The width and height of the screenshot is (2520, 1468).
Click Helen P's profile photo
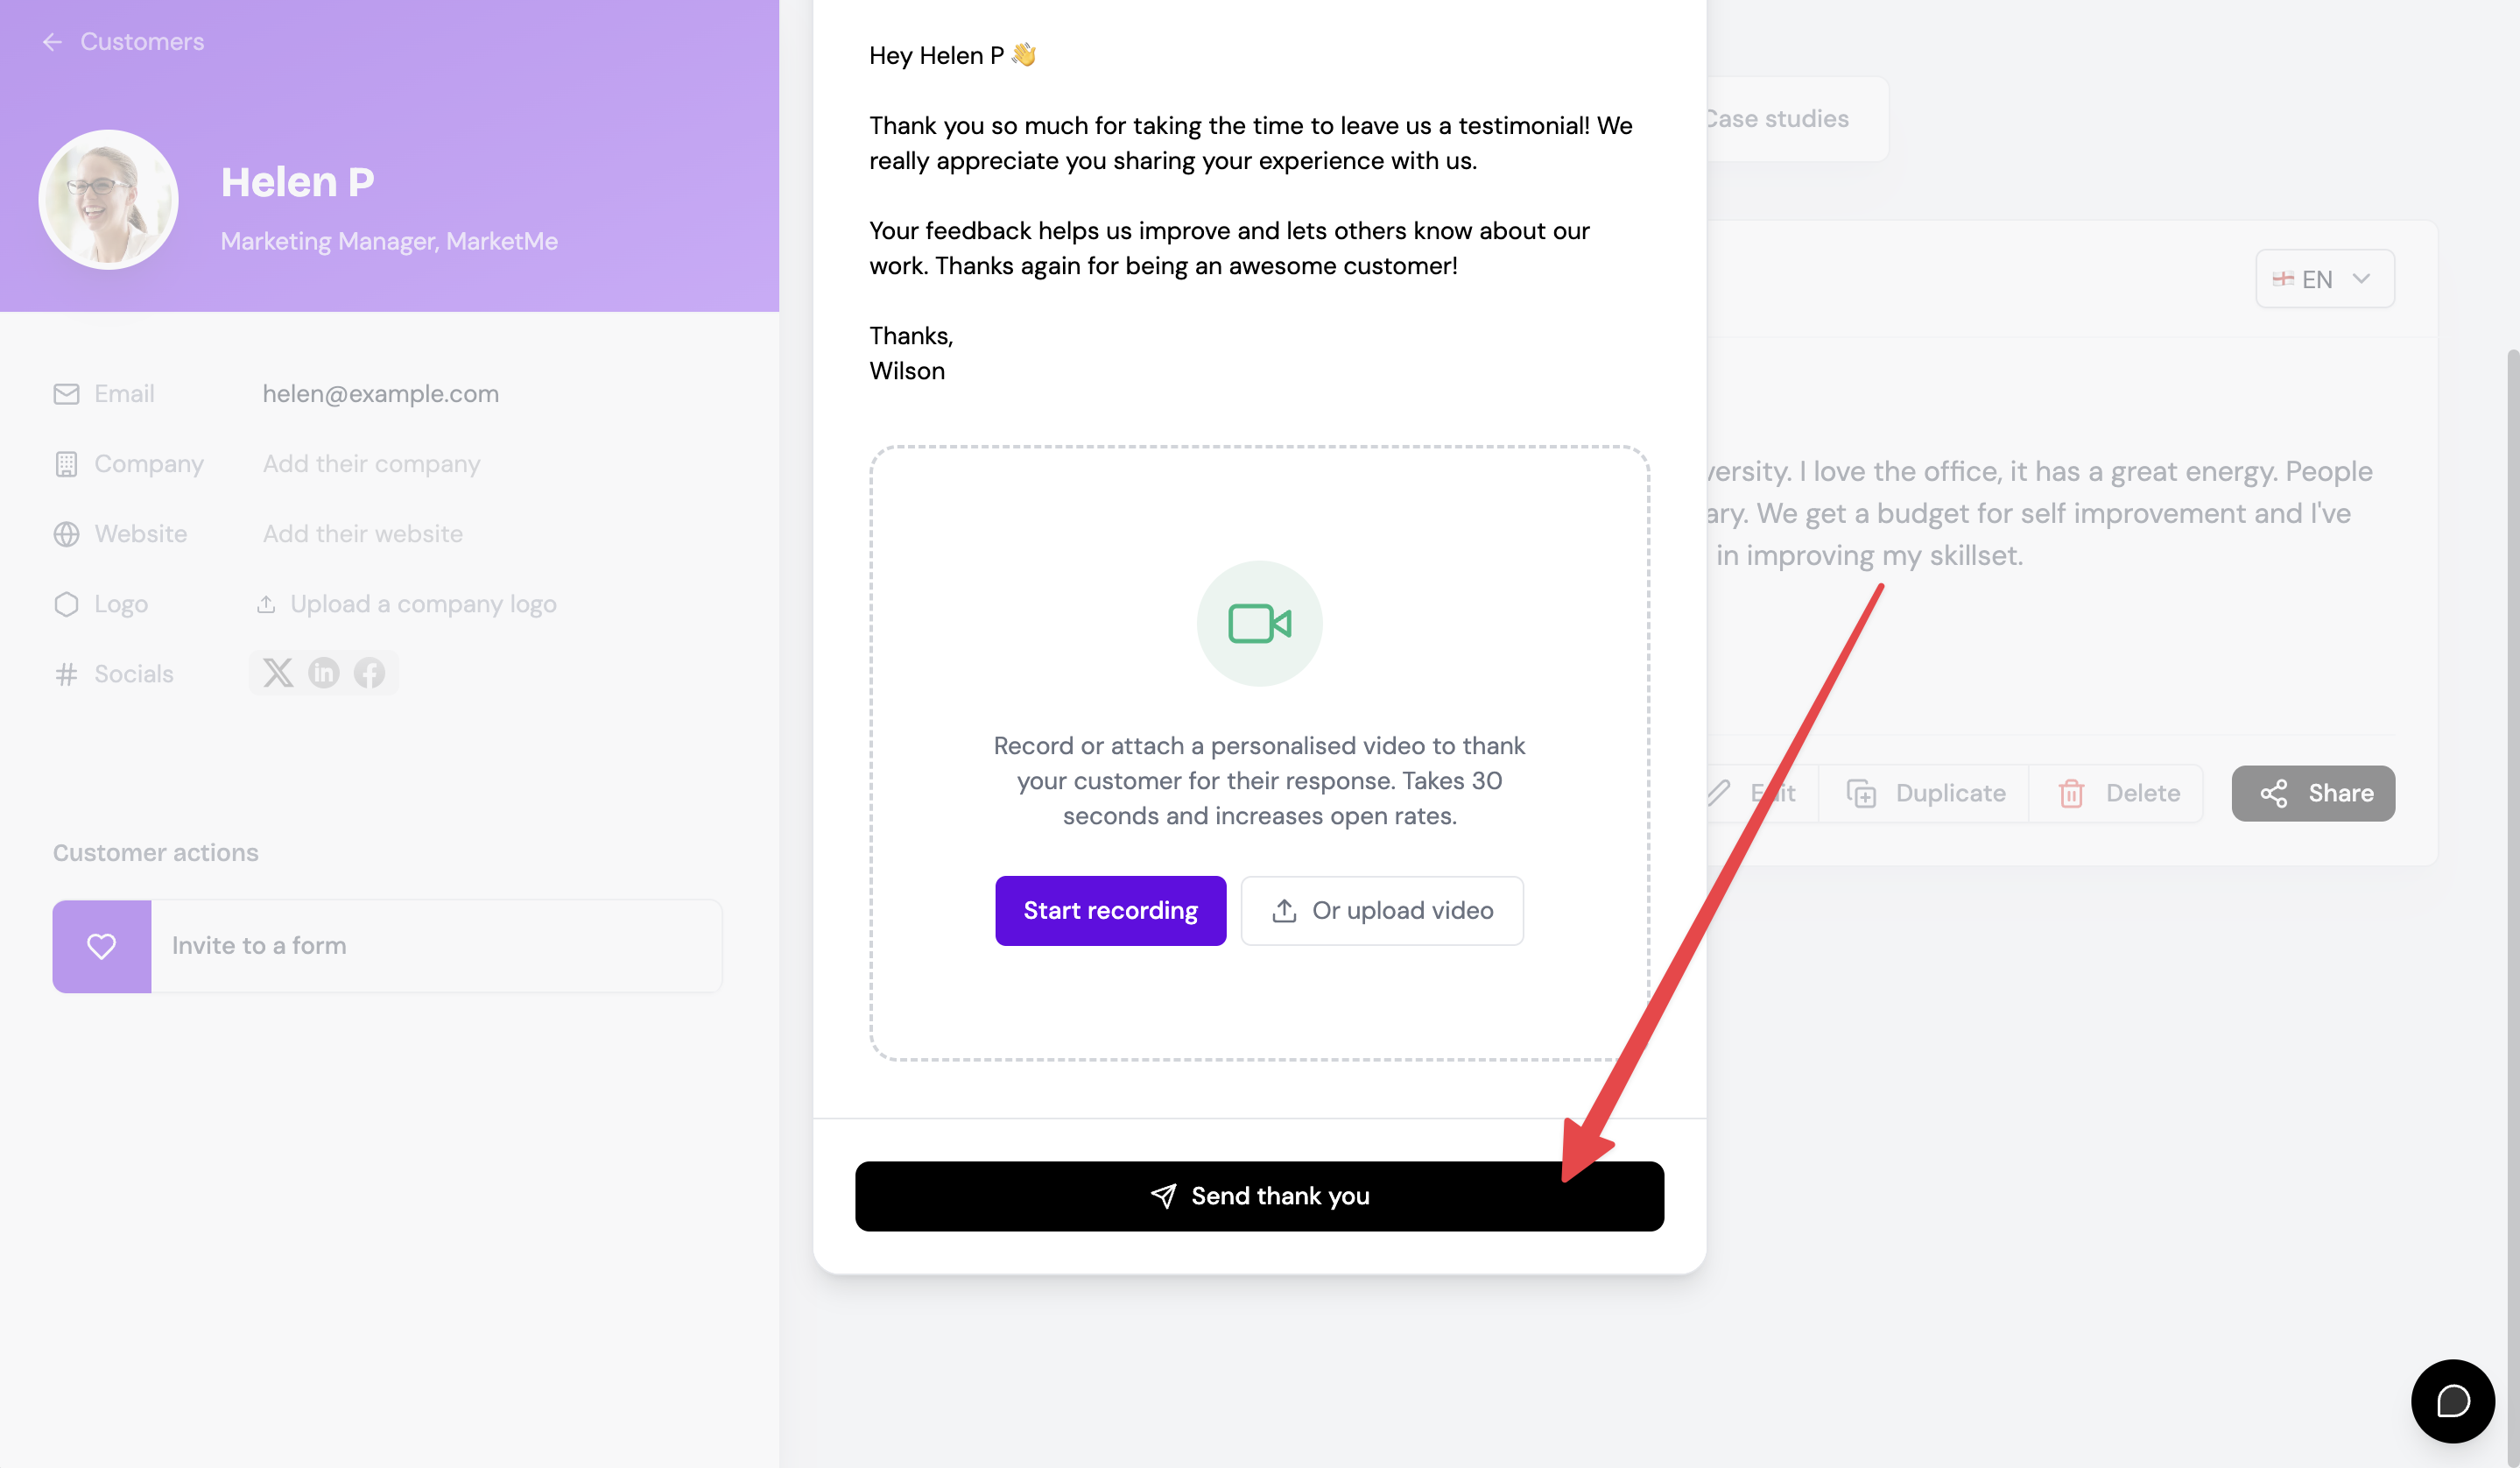coord(108,200)
